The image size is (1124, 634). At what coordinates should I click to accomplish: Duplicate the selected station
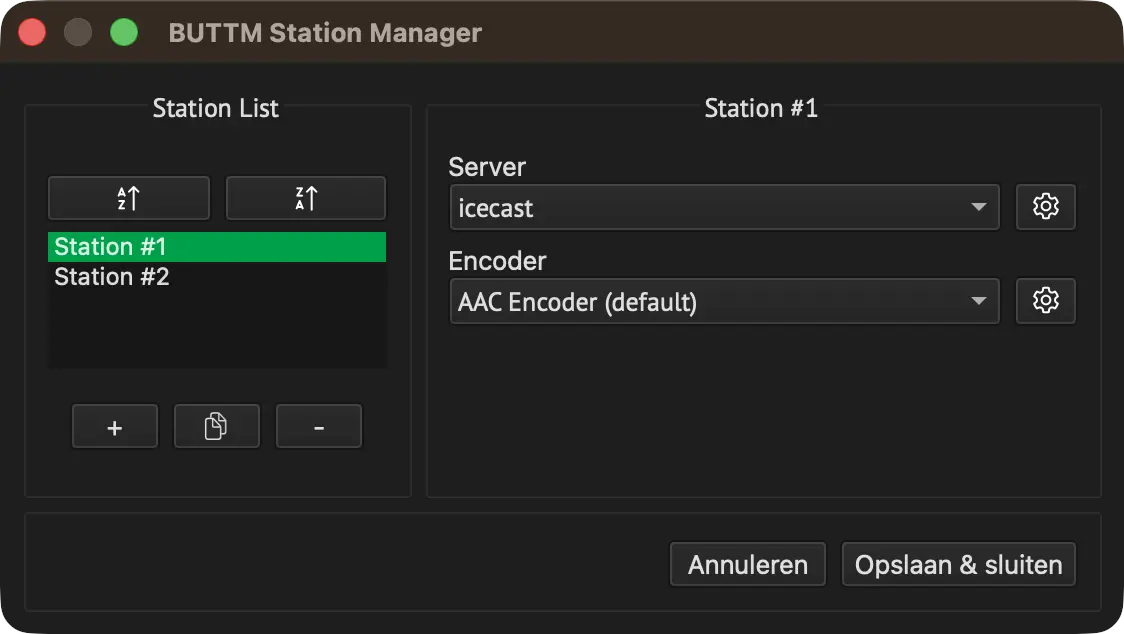point(216,427)
